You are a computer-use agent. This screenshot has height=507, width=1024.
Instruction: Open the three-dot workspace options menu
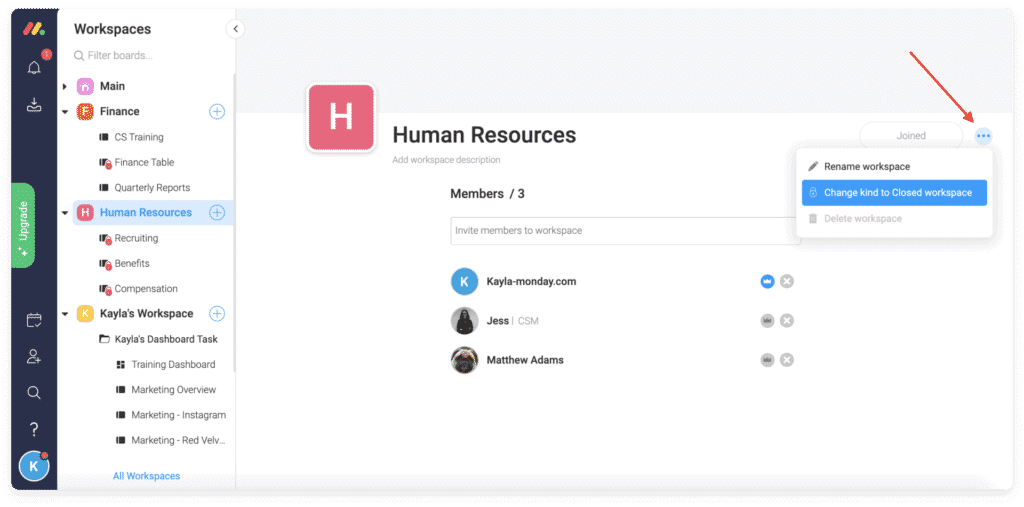(x=983, y=136)
